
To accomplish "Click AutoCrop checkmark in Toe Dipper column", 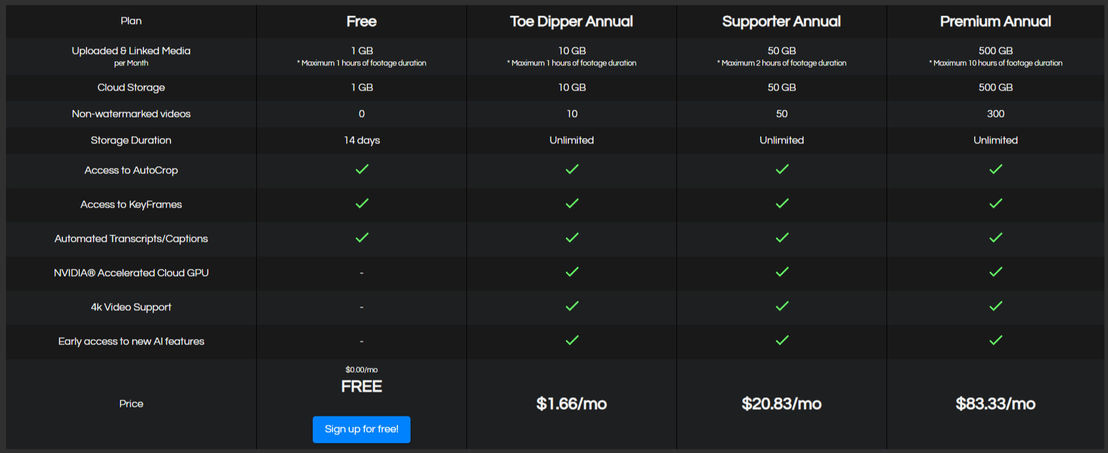I will tap(572, 170).
